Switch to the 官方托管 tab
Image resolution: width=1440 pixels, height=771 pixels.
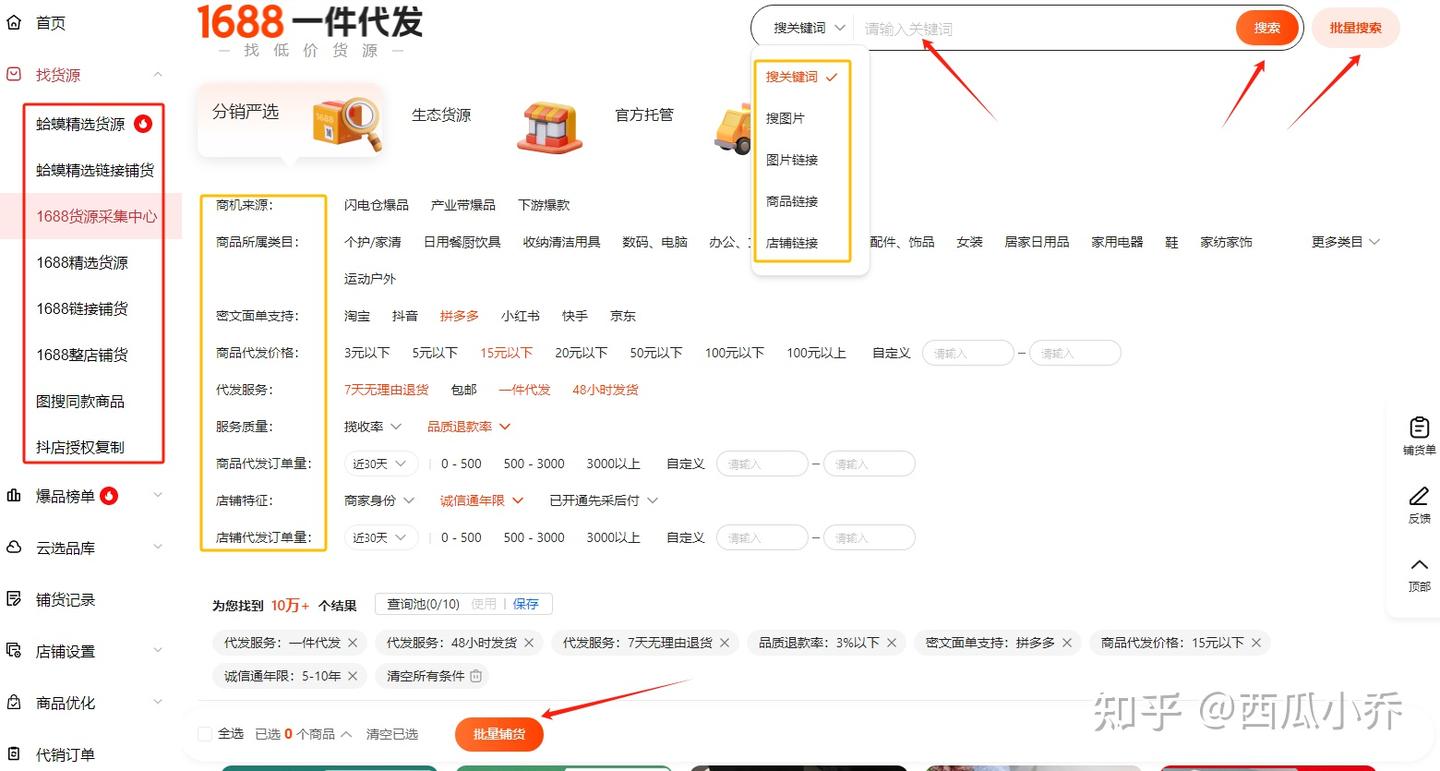click(x=643, y=115)
